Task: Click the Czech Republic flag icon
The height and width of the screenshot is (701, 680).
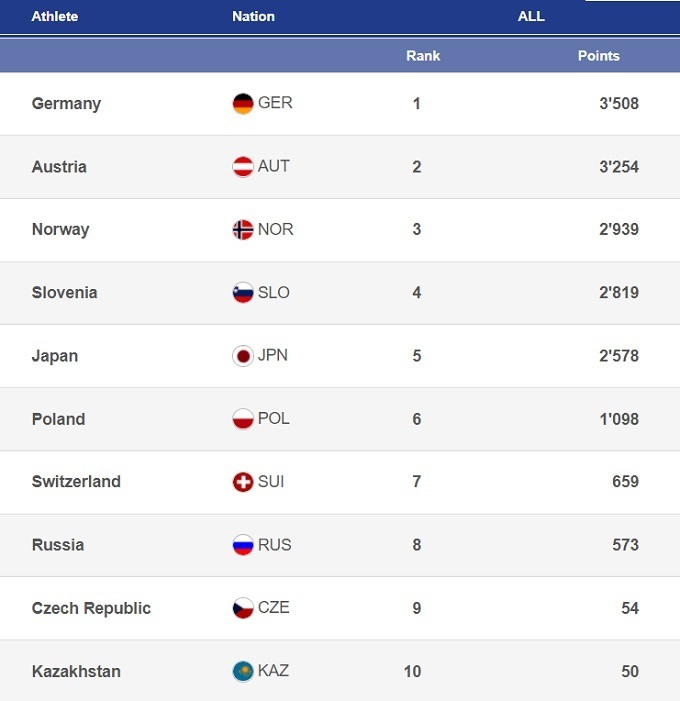Action: point(243,608)
